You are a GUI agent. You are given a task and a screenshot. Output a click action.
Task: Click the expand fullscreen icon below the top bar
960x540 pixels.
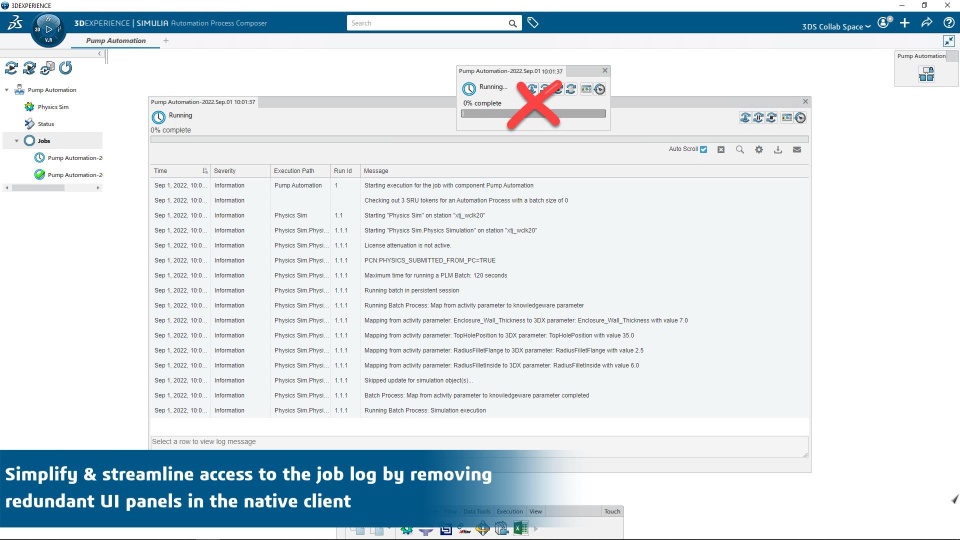pos(948,41)
